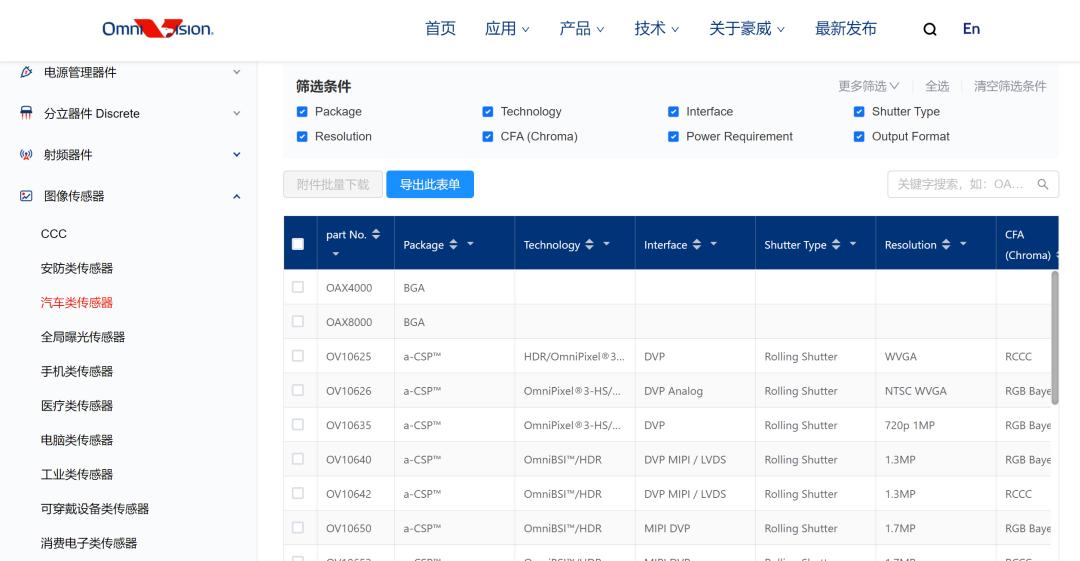Click the table vertical scrollbar
This screenshot has width=1080, height=561.
[x=1053, y=335]
